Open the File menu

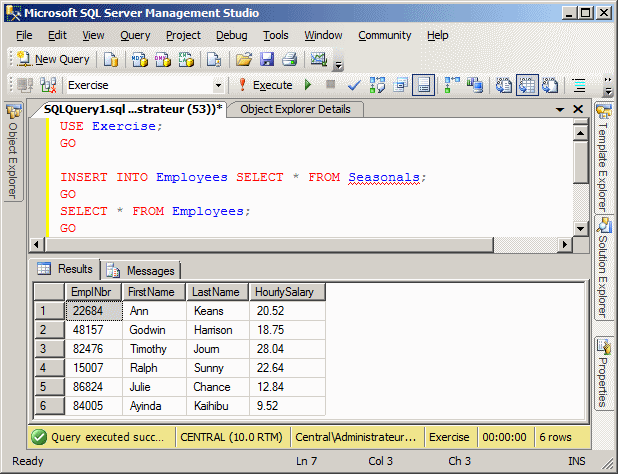click(24, 35)
